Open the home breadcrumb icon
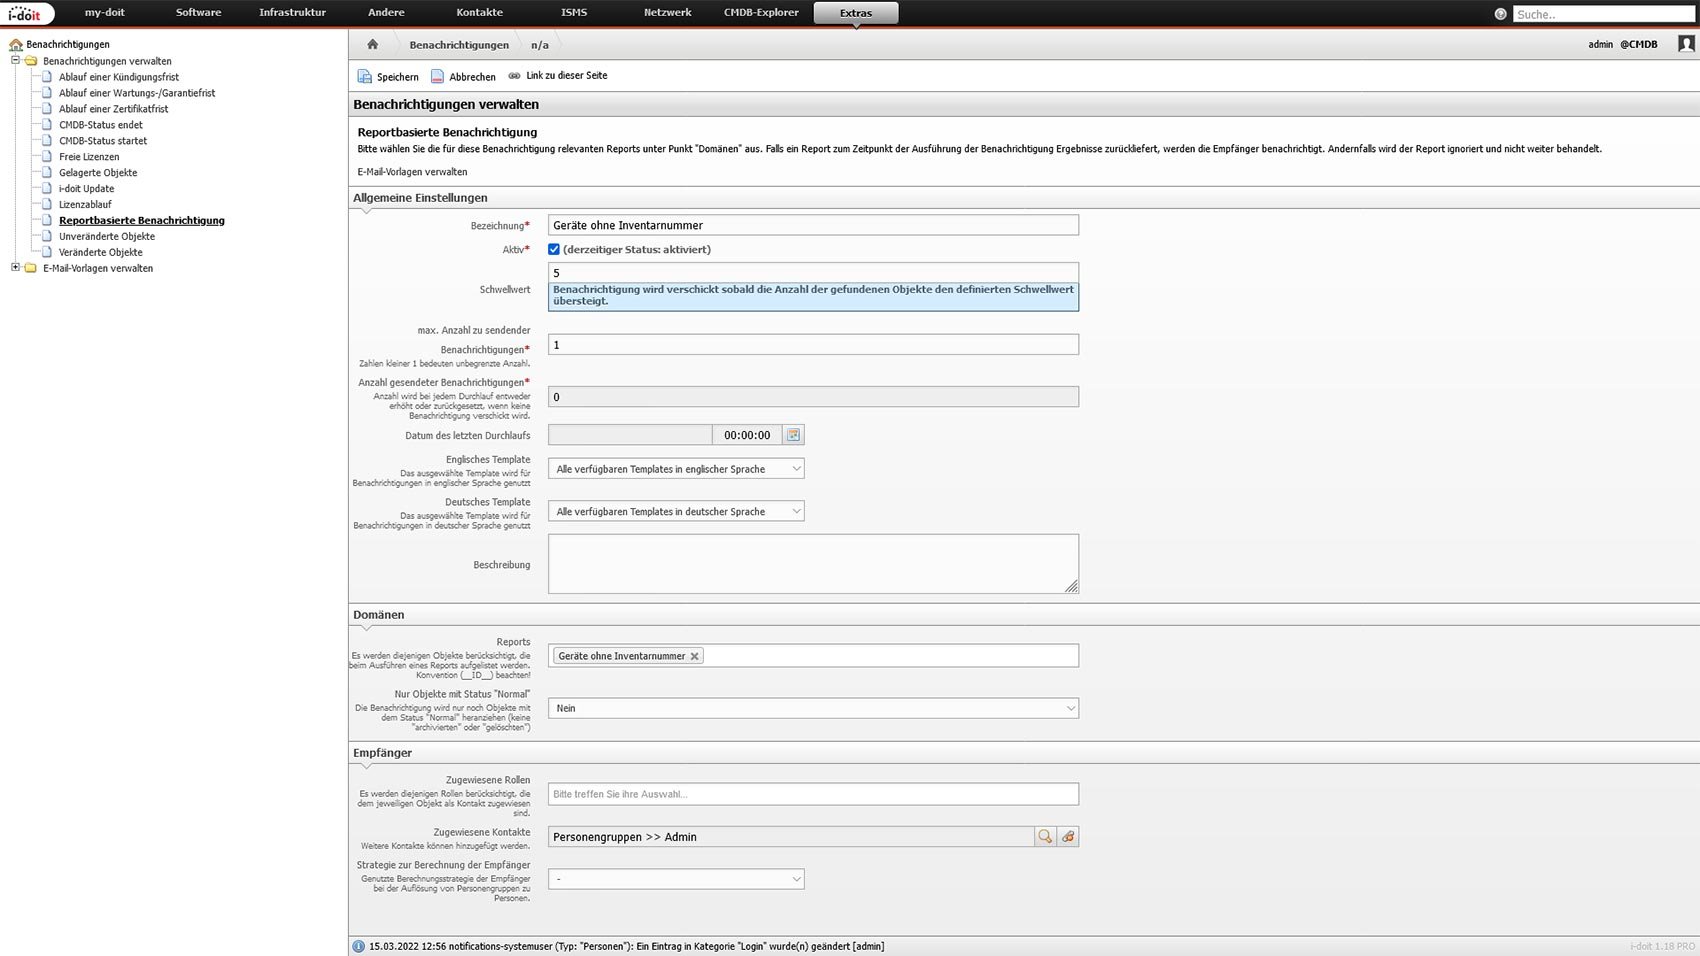 (x=372, y=44)
